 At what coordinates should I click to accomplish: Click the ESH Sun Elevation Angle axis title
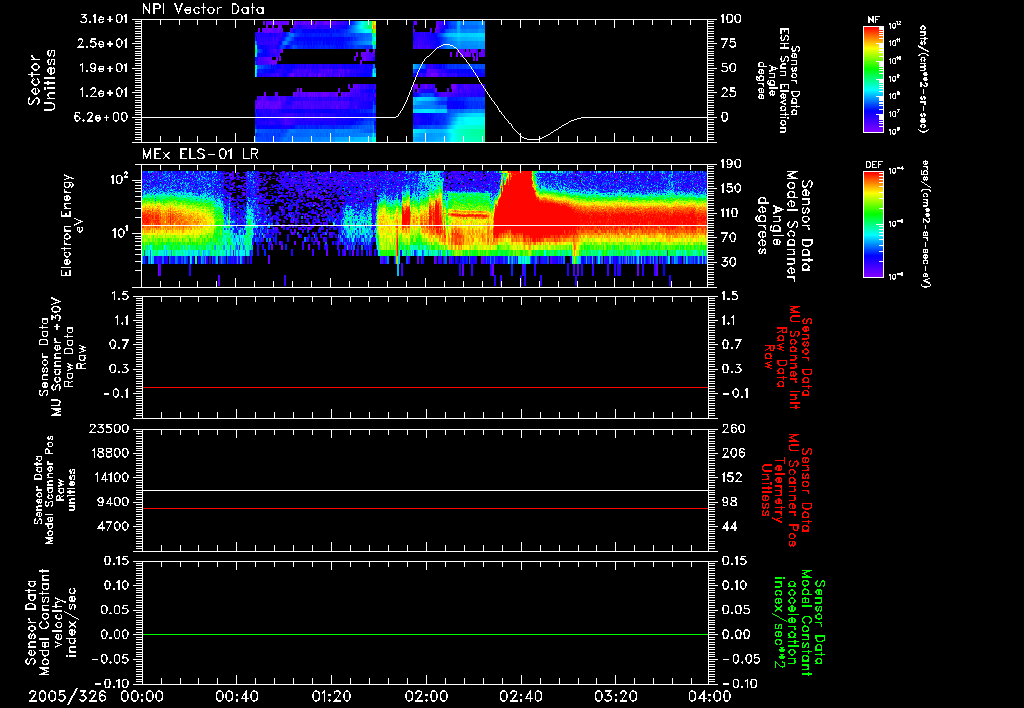[779, 80]
